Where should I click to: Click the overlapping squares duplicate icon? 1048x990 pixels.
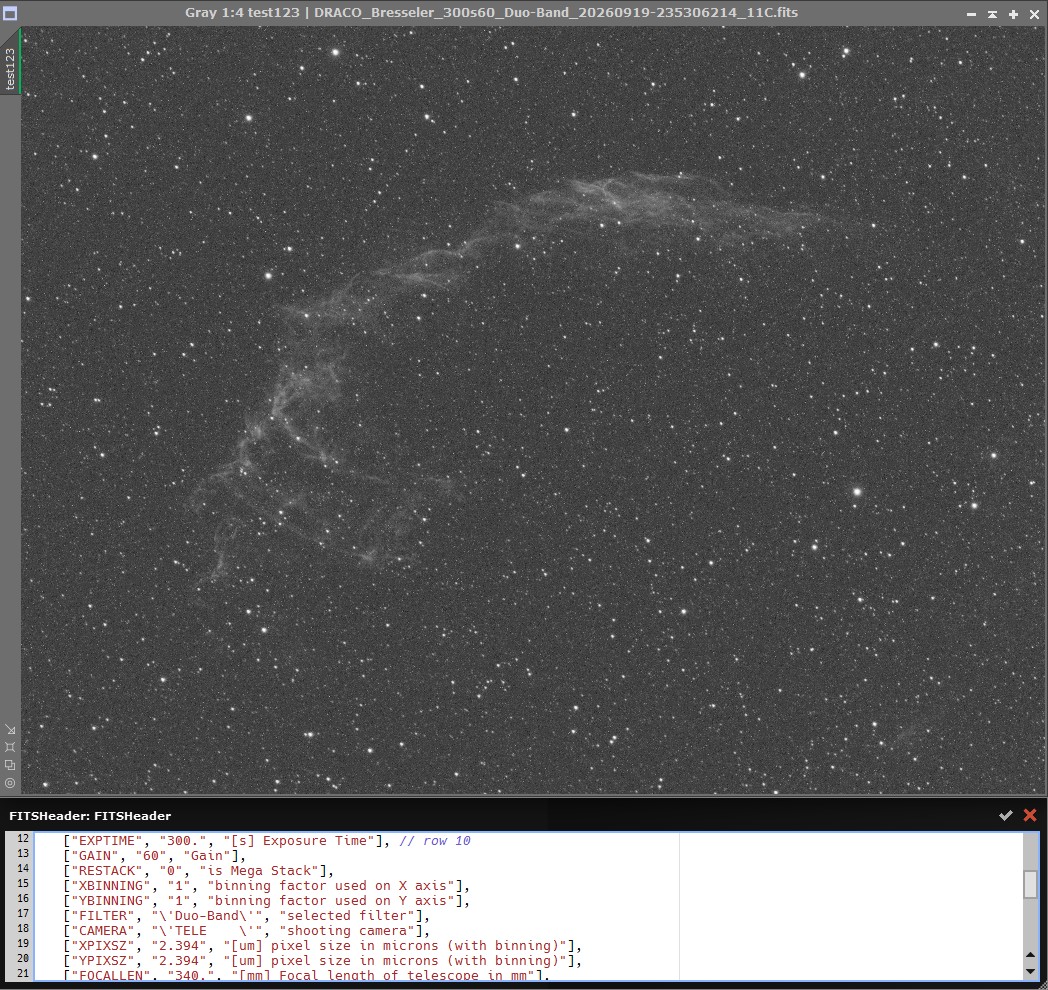coord(10,765)
